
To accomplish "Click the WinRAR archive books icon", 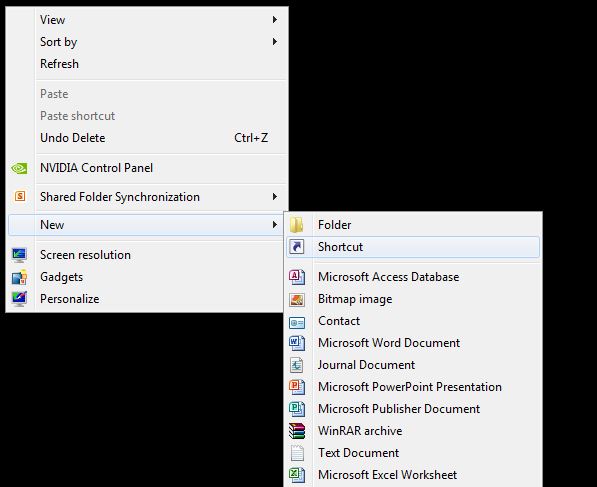I will click(x=297, y=431).
